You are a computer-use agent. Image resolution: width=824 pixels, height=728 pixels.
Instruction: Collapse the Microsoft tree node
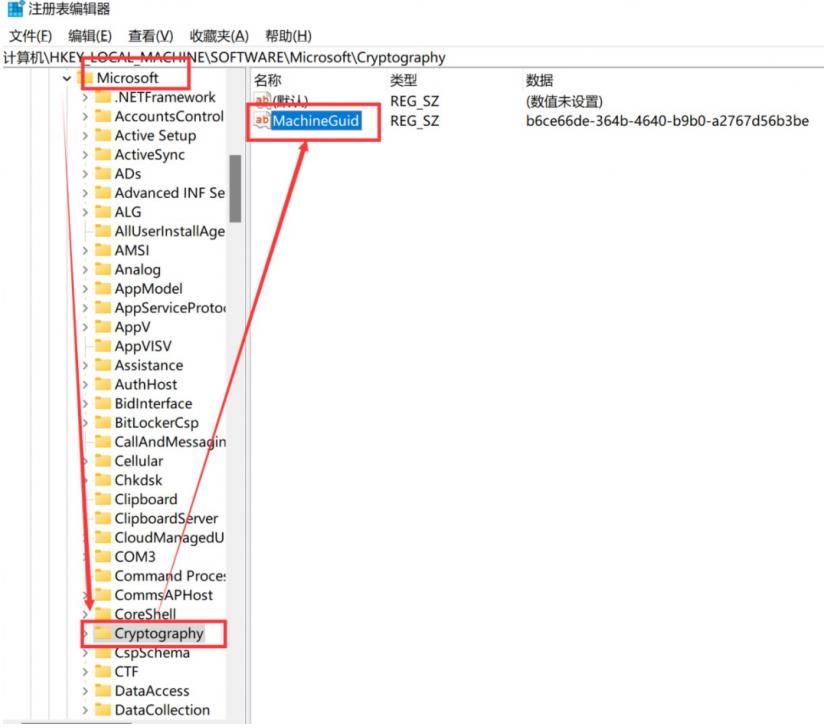point(66,78)
